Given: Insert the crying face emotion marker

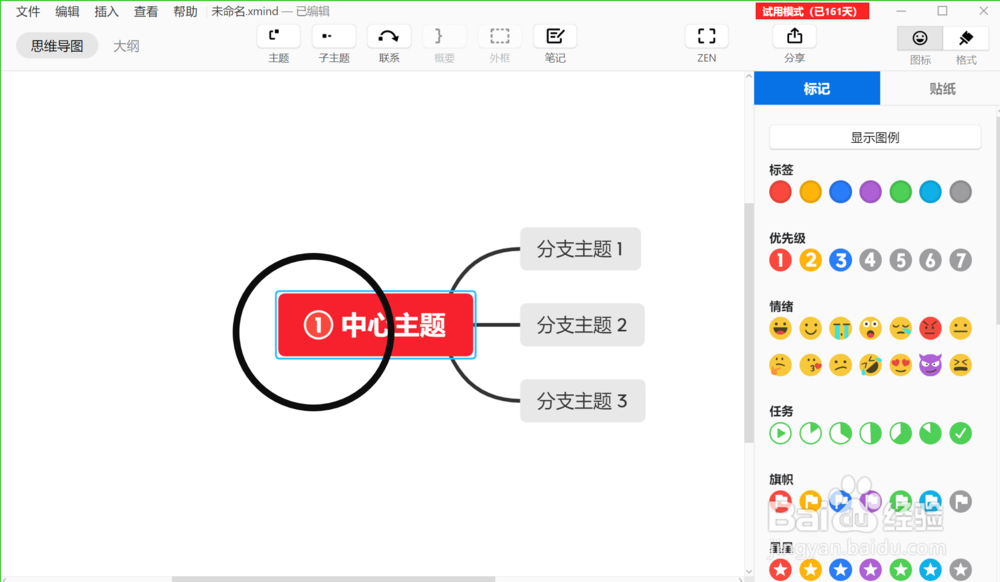Looking at the screenshot, I should [841, 328].
